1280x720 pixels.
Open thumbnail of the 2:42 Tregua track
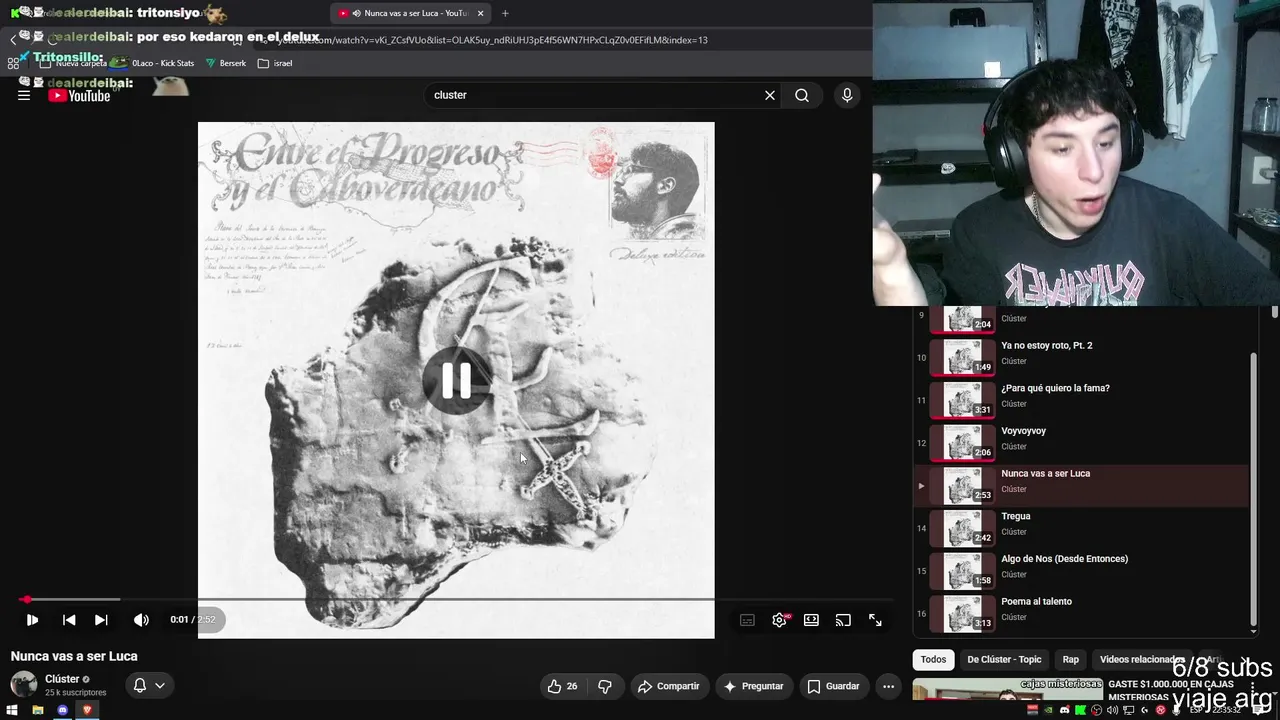(x=962, y=528)
